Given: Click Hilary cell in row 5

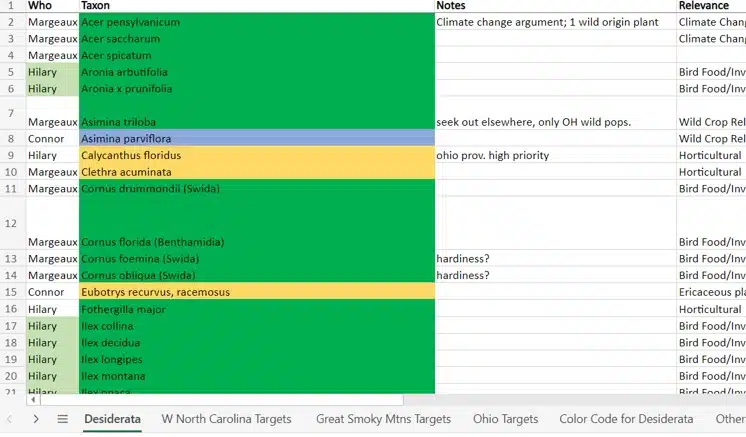Looking at the screenshot, I should [x=52, y=72].
